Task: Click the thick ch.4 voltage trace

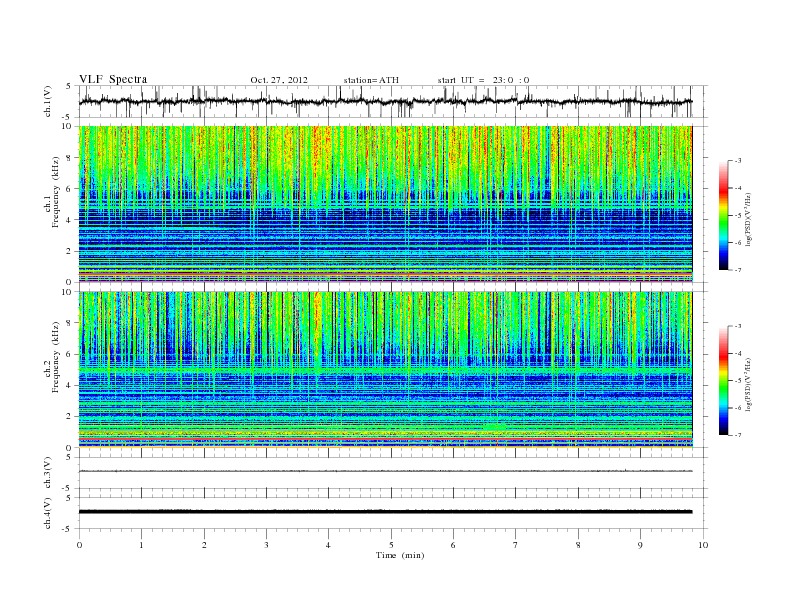Action: (x=385, y=512)
